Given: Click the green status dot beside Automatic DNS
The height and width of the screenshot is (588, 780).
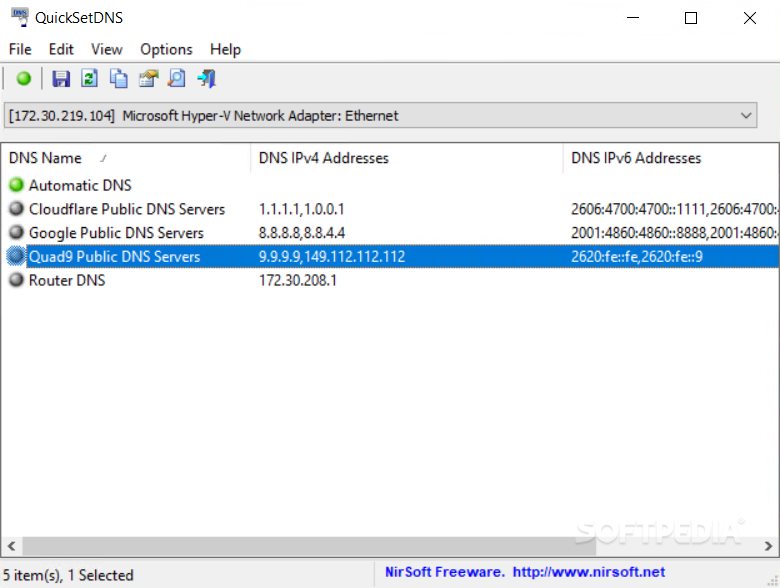Looking at the screenshot, I should click(x=16, y=185).
